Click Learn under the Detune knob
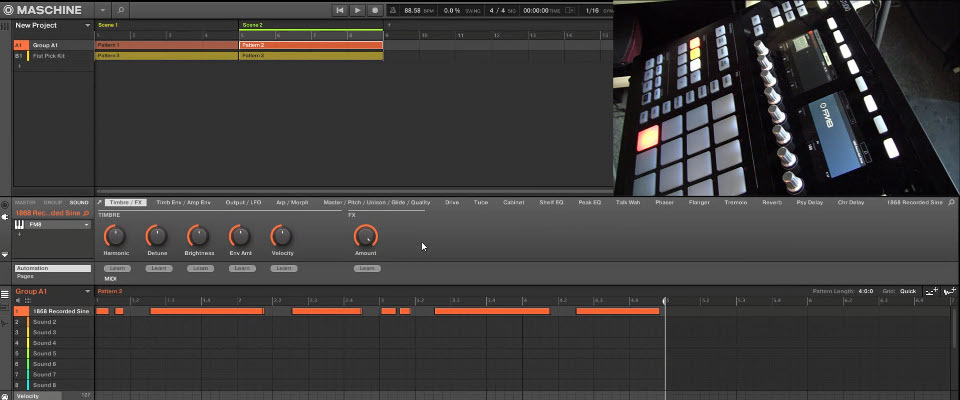Image resolution: width=960 pixels, height=400 pixels. point(159,268)
